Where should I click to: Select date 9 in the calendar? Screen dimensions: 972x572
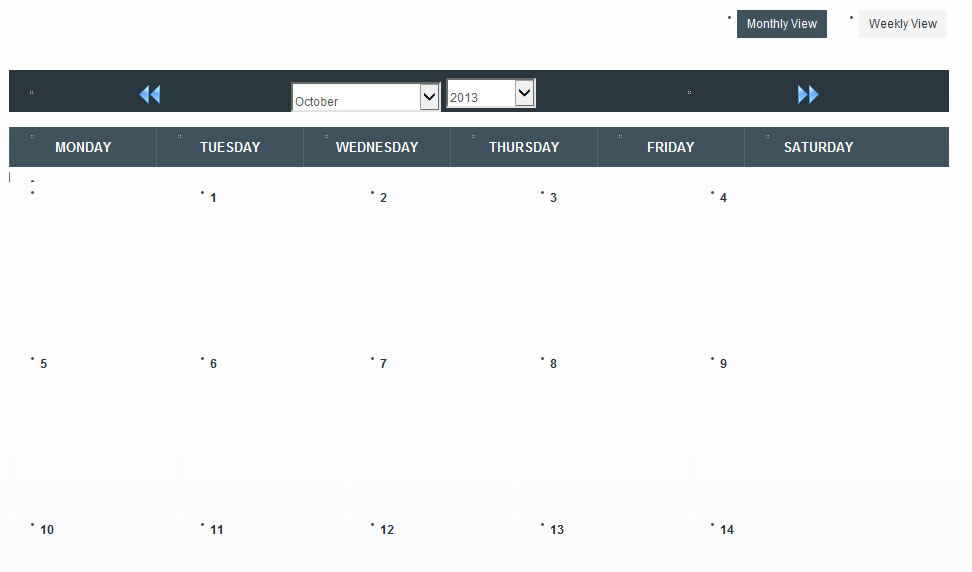click(723, 364)
